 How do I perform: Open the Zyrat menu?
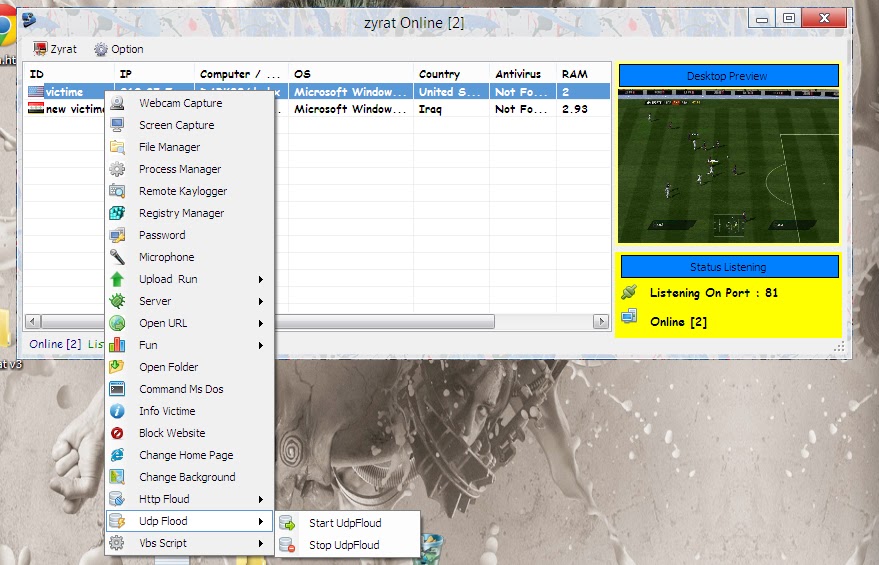(x=55, y=49)
